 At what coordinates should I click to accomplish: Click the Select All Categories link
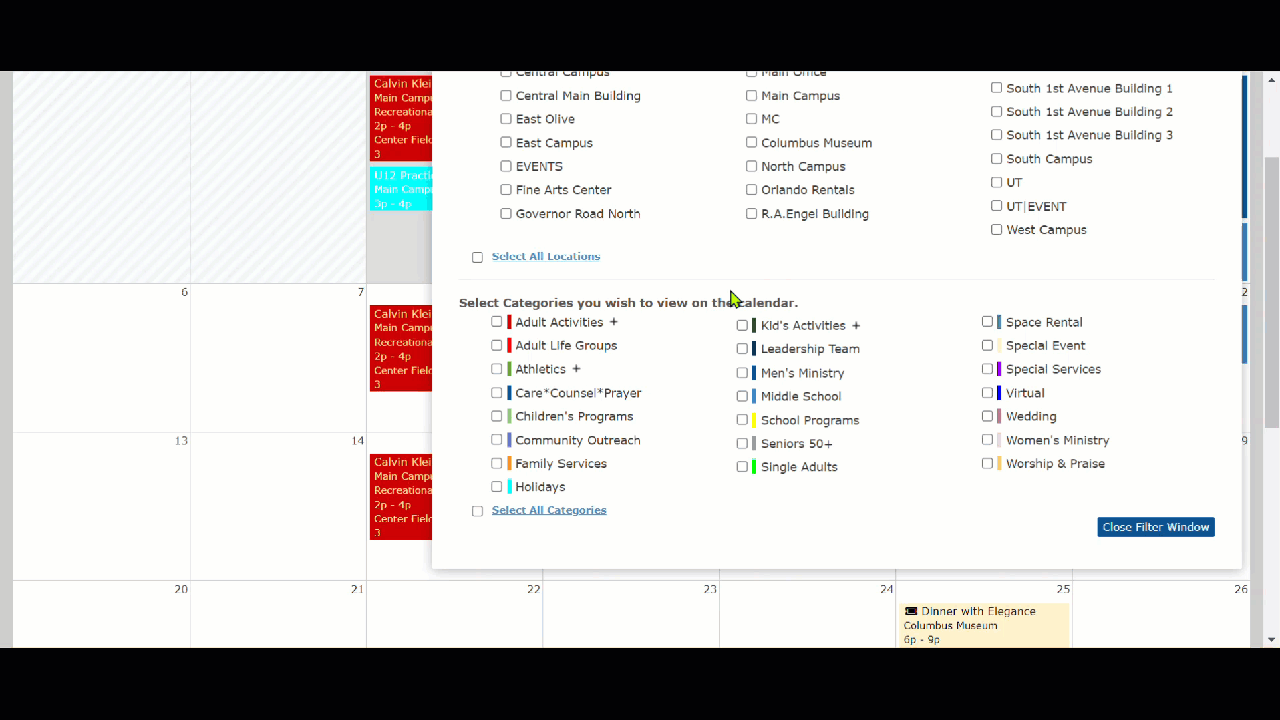(x=548, y=510)
